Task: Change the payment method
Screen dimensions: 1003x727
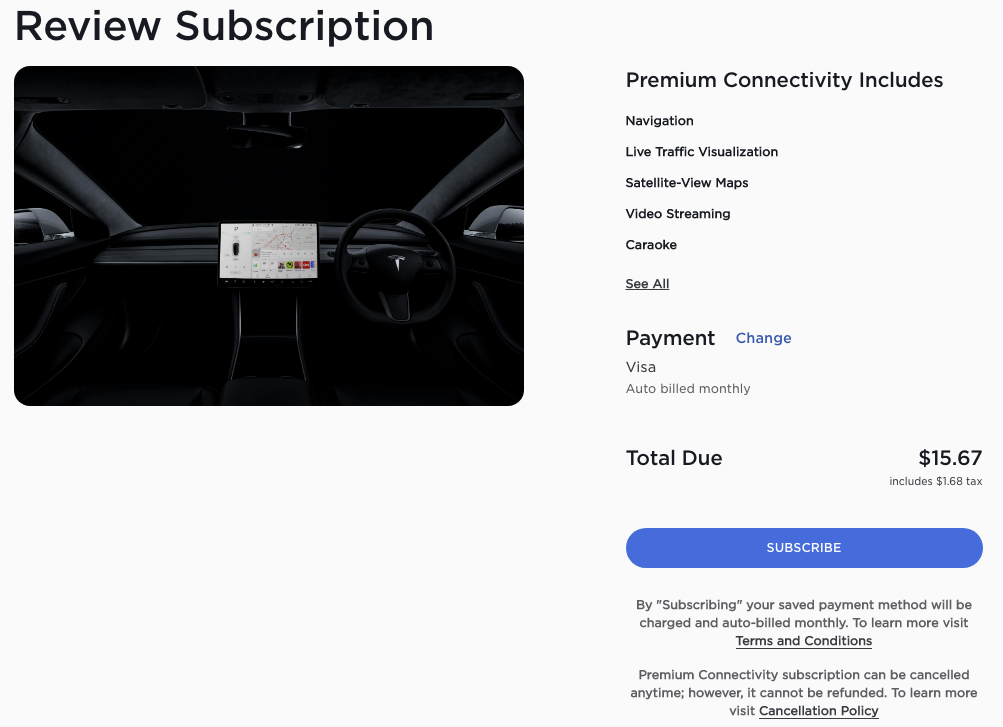Action: click(x=763, y=338)
